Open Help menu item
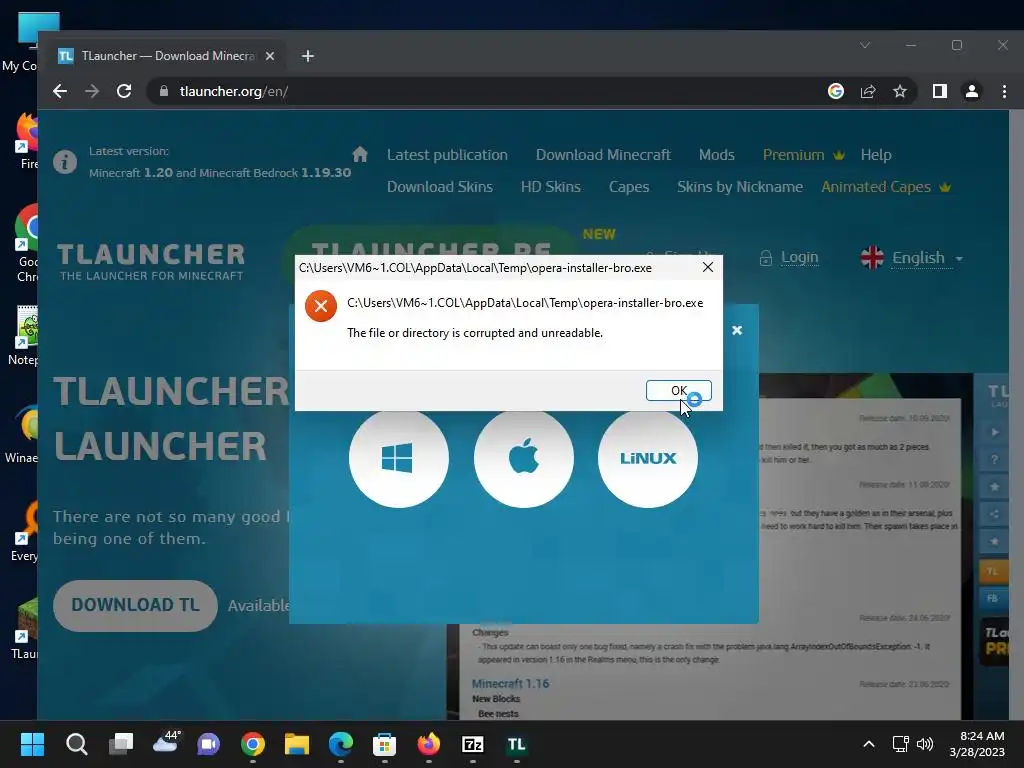 point(876,155)
